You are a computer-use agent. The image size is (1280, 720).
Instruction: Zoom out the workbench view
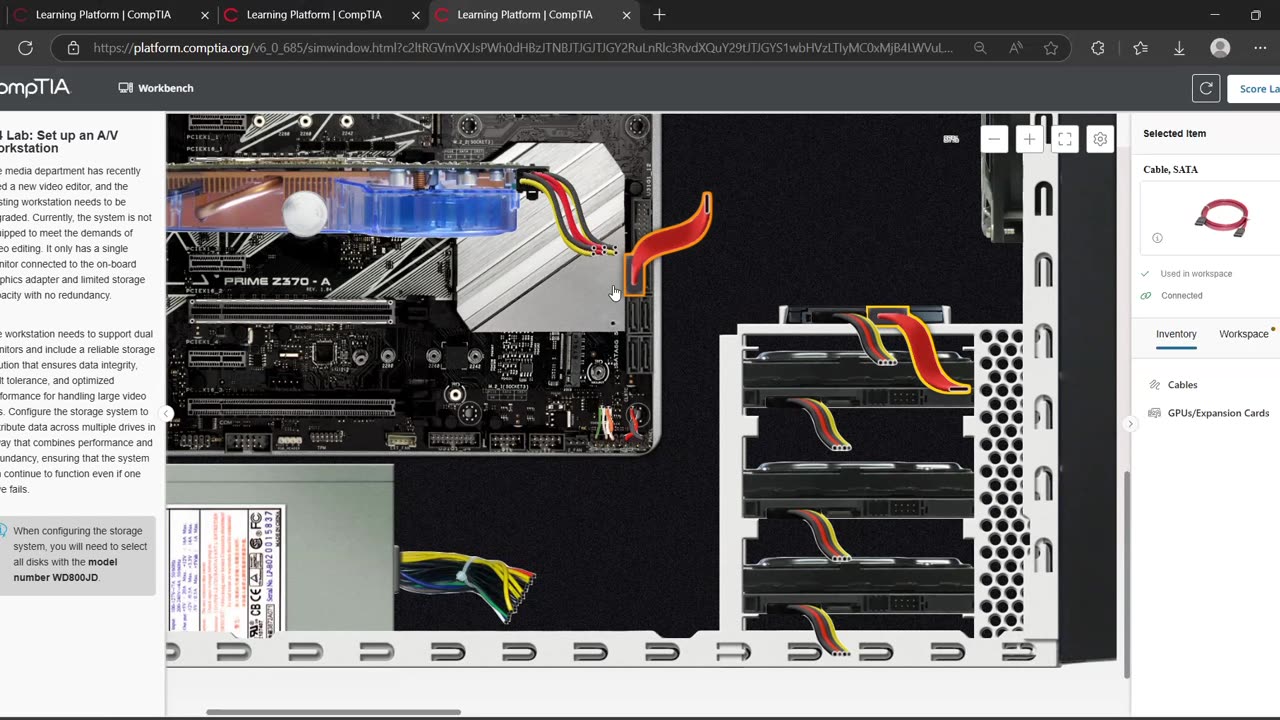(x=993, y=139)
